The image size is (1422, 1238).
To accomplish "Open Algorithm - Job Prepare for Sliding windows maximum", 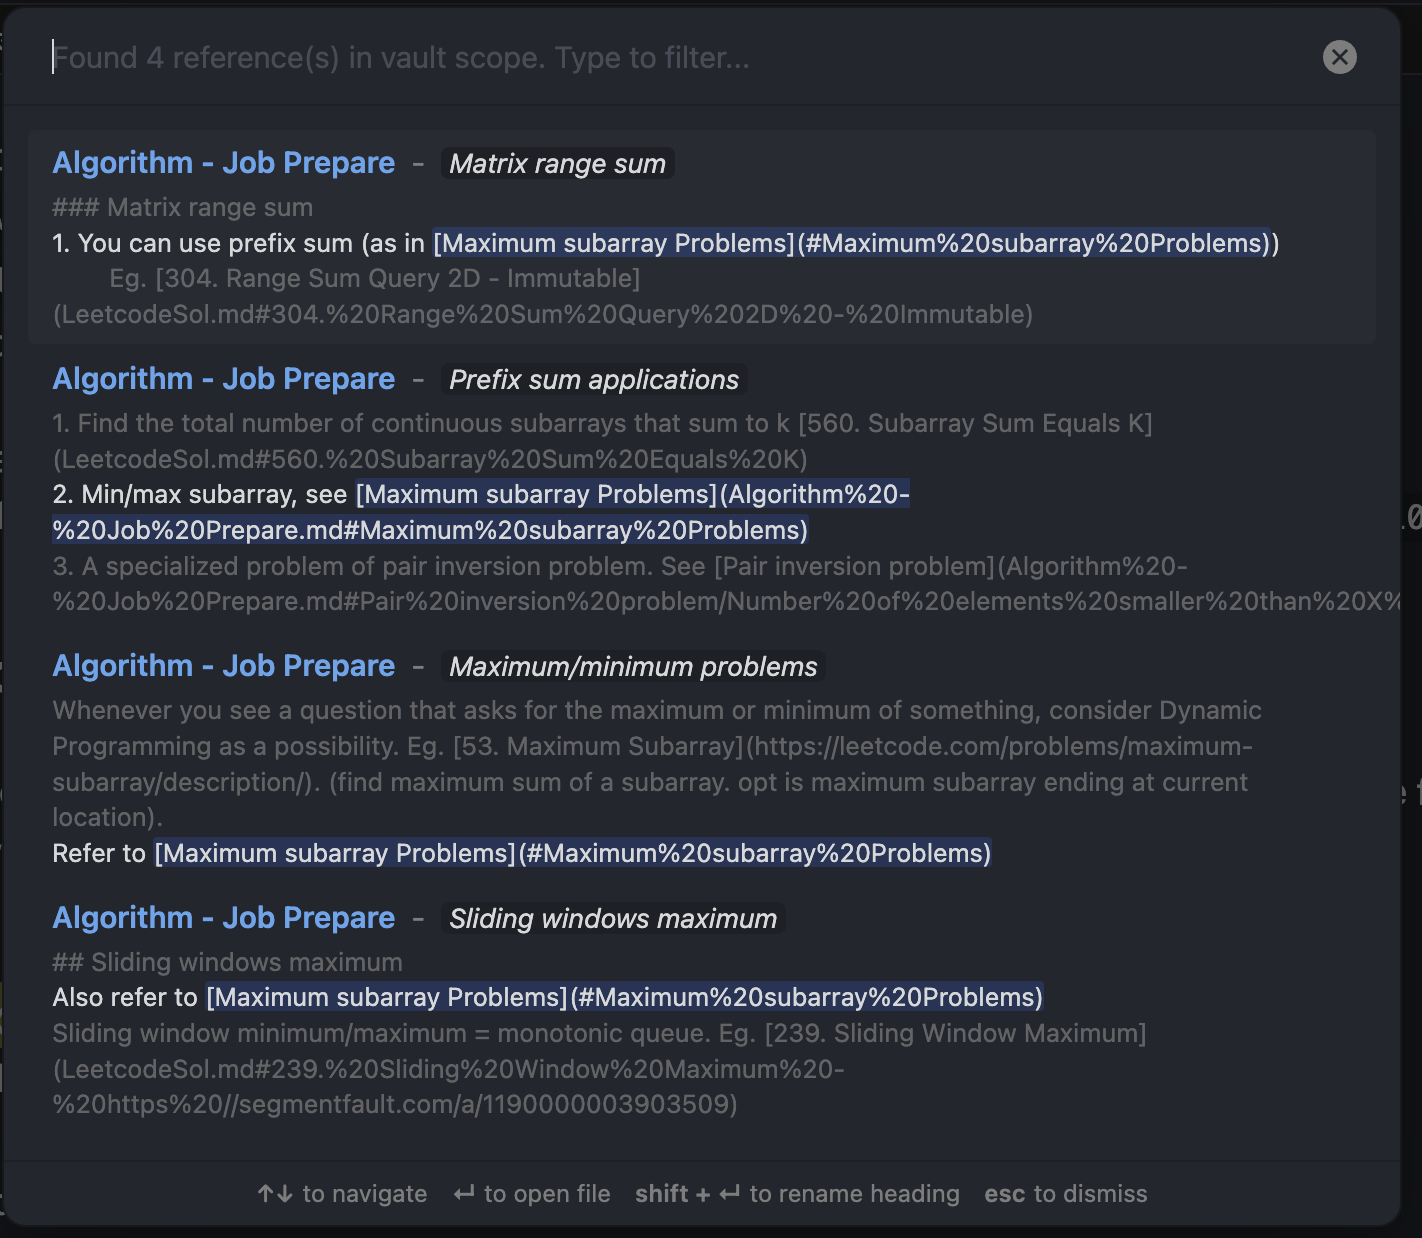I will pyautogui.click(x=224, y=918).
